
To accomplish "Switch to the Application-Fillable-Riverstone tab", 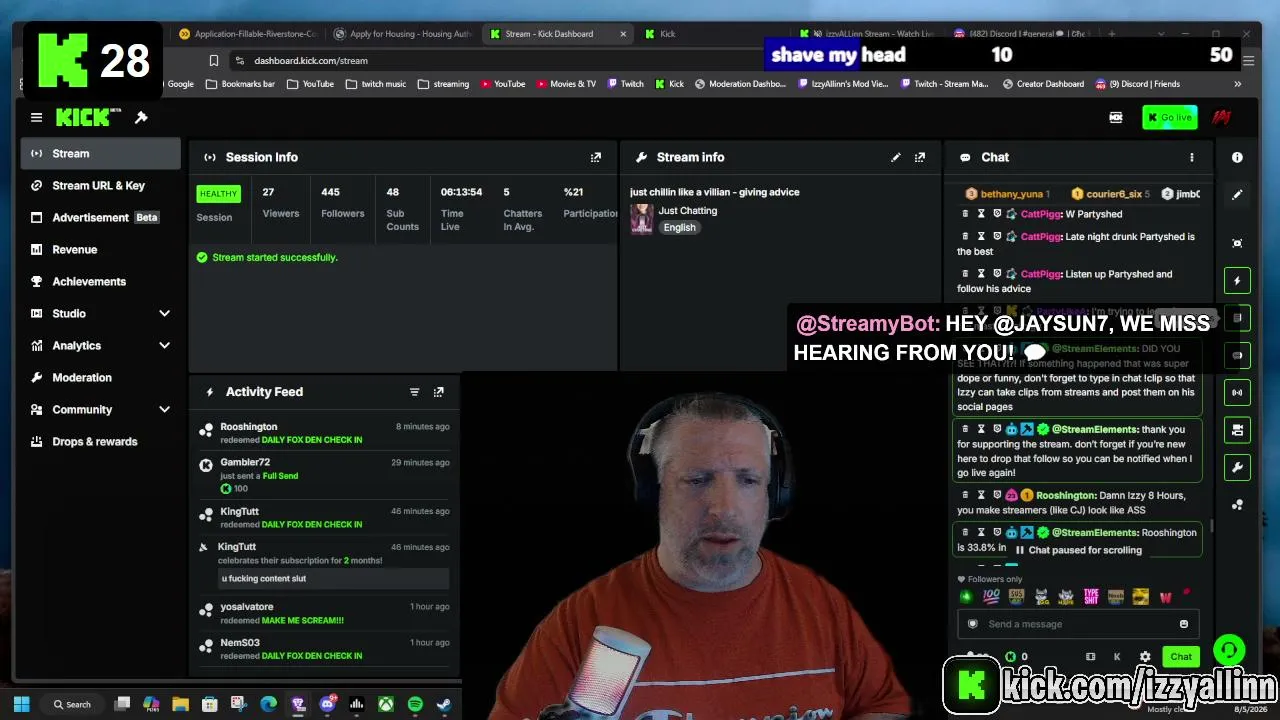I will (x=247, y=34).
